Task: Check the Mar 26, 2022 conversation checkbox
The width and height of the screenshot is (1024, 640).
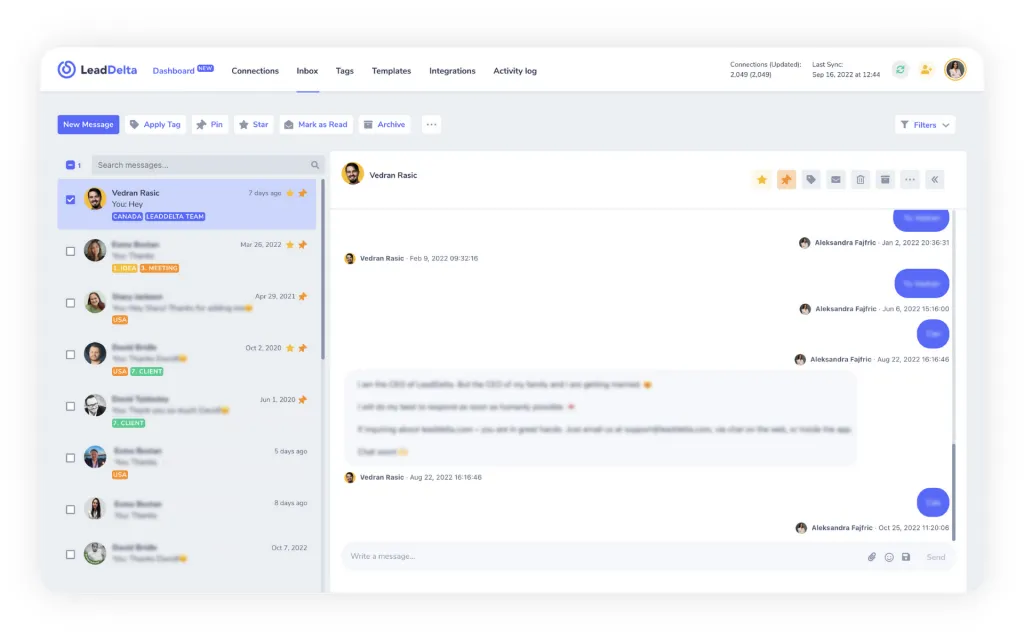Action: click(71, 251)
